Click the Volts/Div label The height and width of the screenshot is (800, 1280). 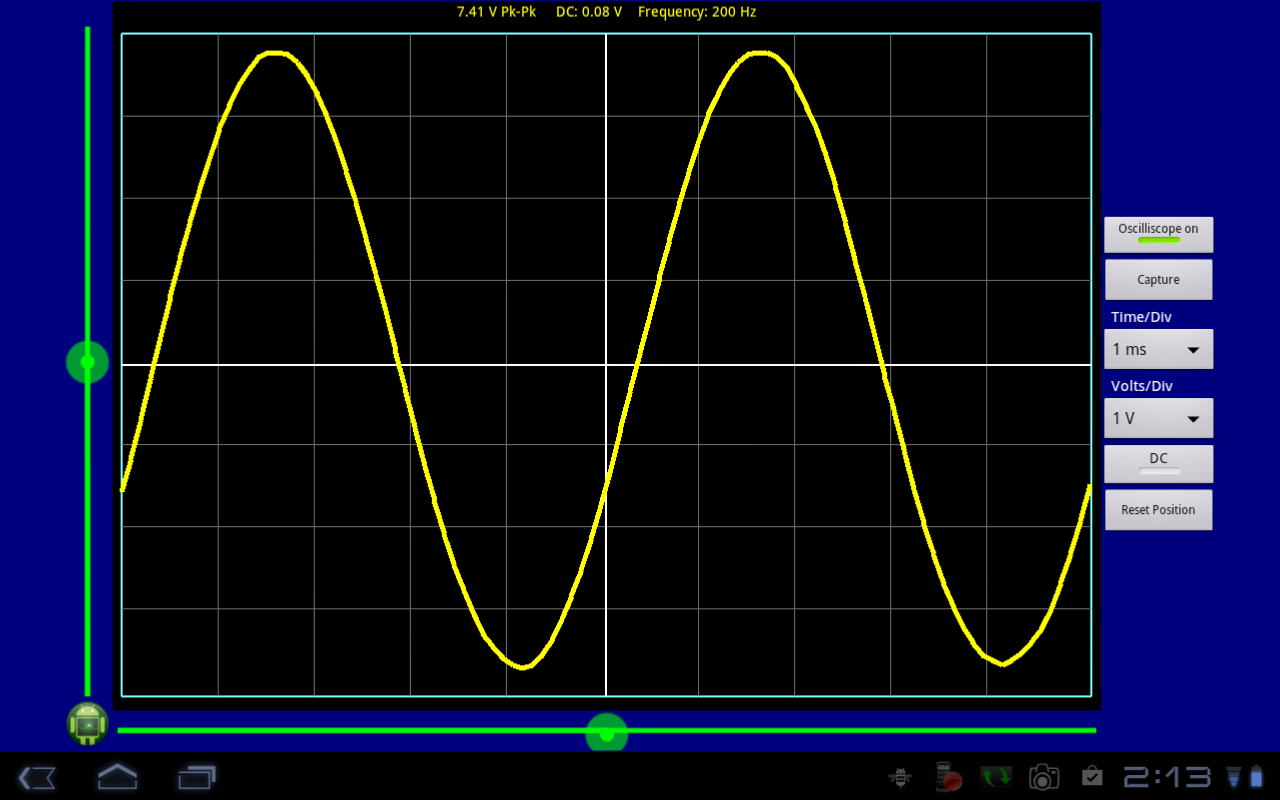click(x=1142, y=386)
